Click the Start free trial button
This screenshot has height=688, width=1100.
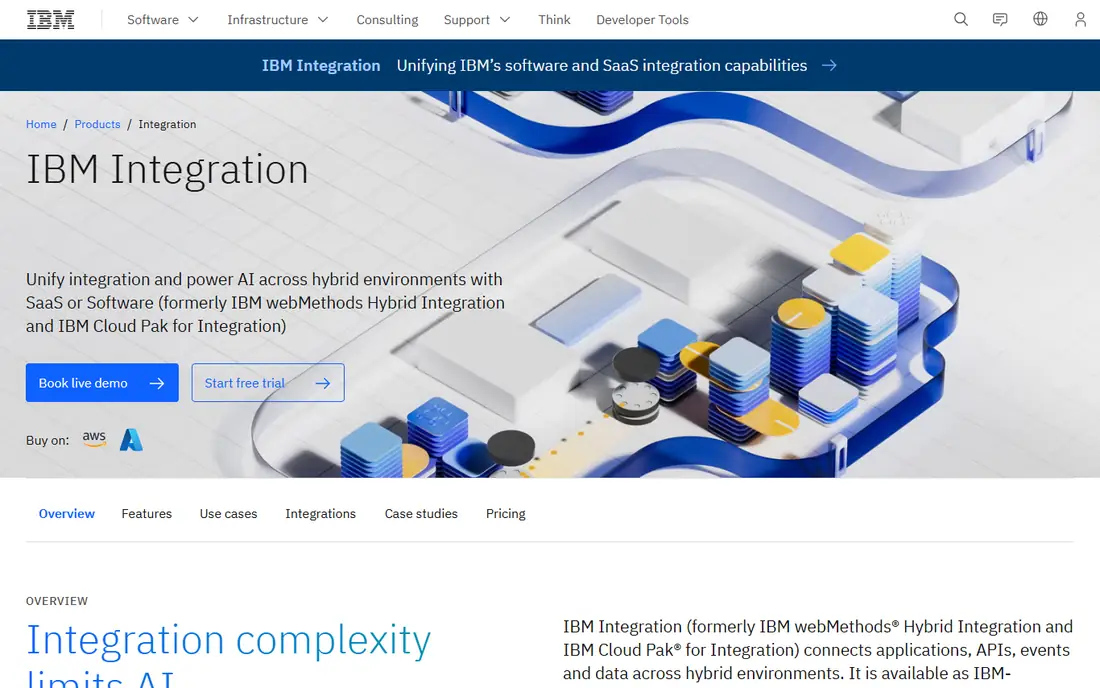click(x=268, y=382)
